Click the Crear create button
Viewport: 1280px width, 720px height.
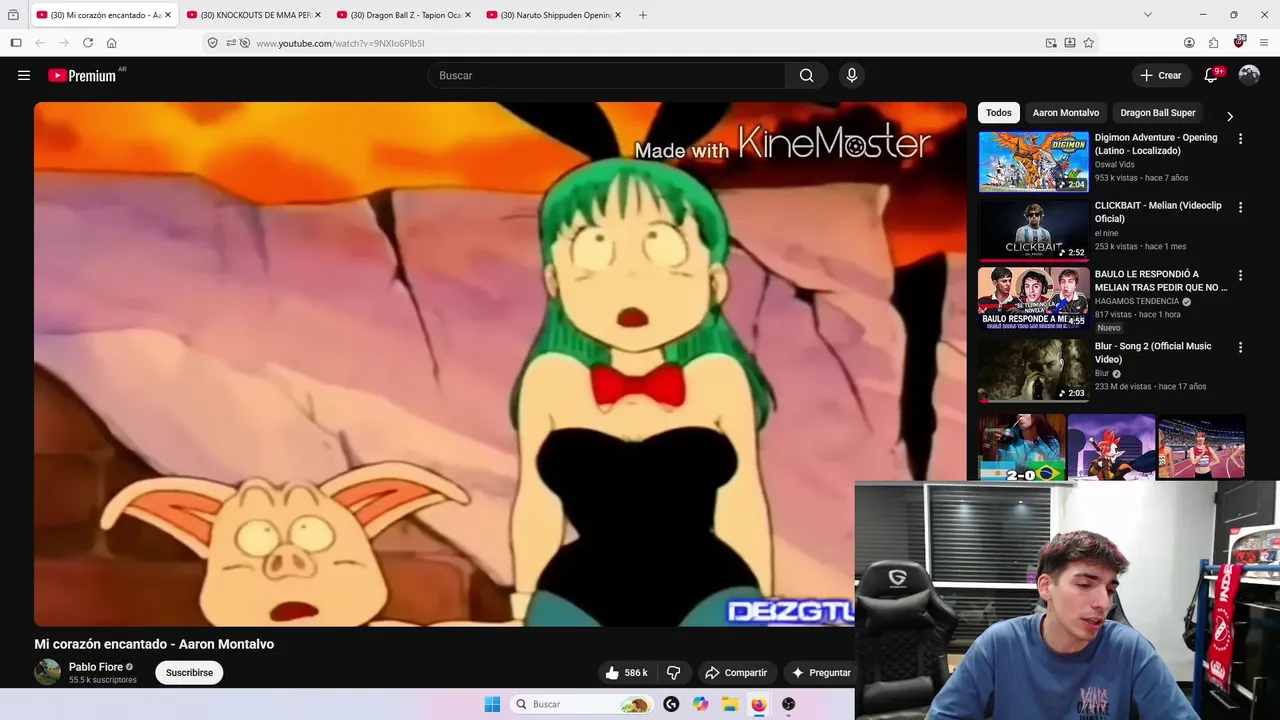1160,75
